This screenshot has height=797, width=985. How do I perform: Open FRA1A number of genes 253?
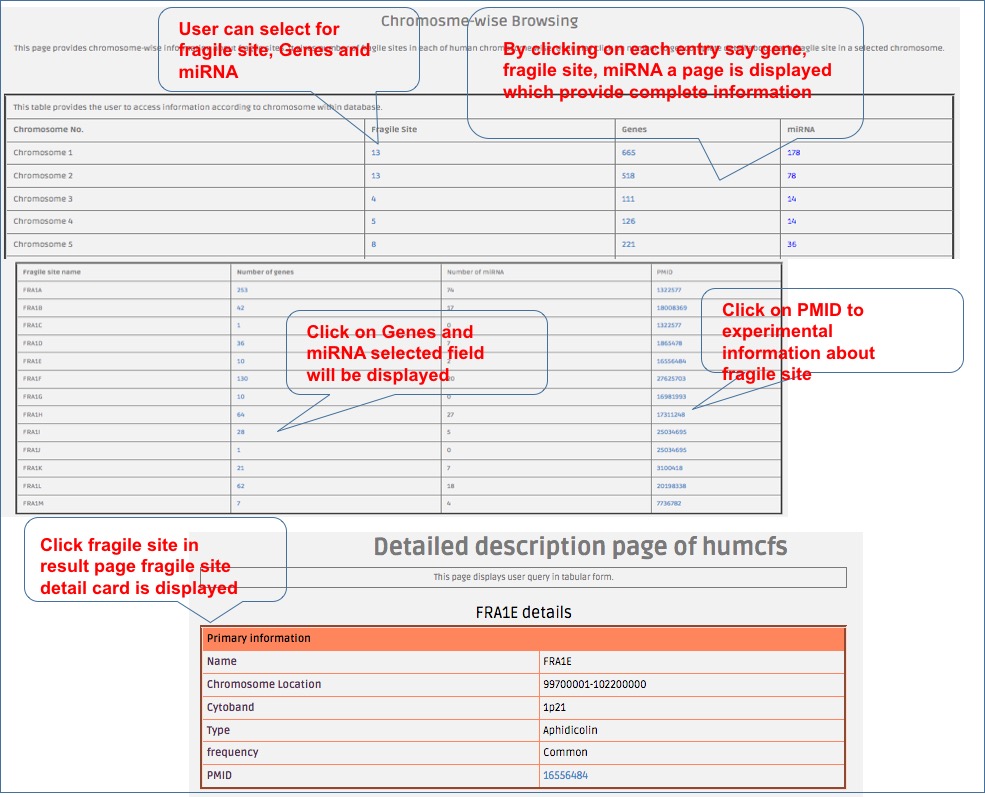tap(241, 290)
